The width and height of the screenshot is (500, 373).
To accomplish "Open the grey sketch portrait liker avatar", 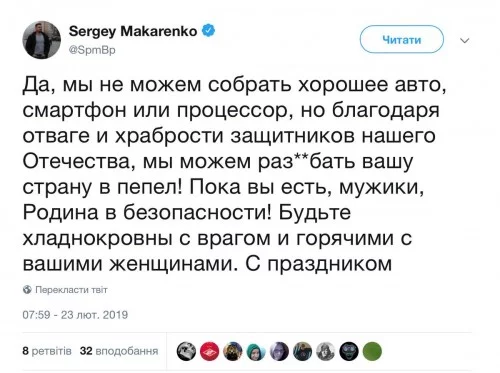I will [x=325, y=351].
